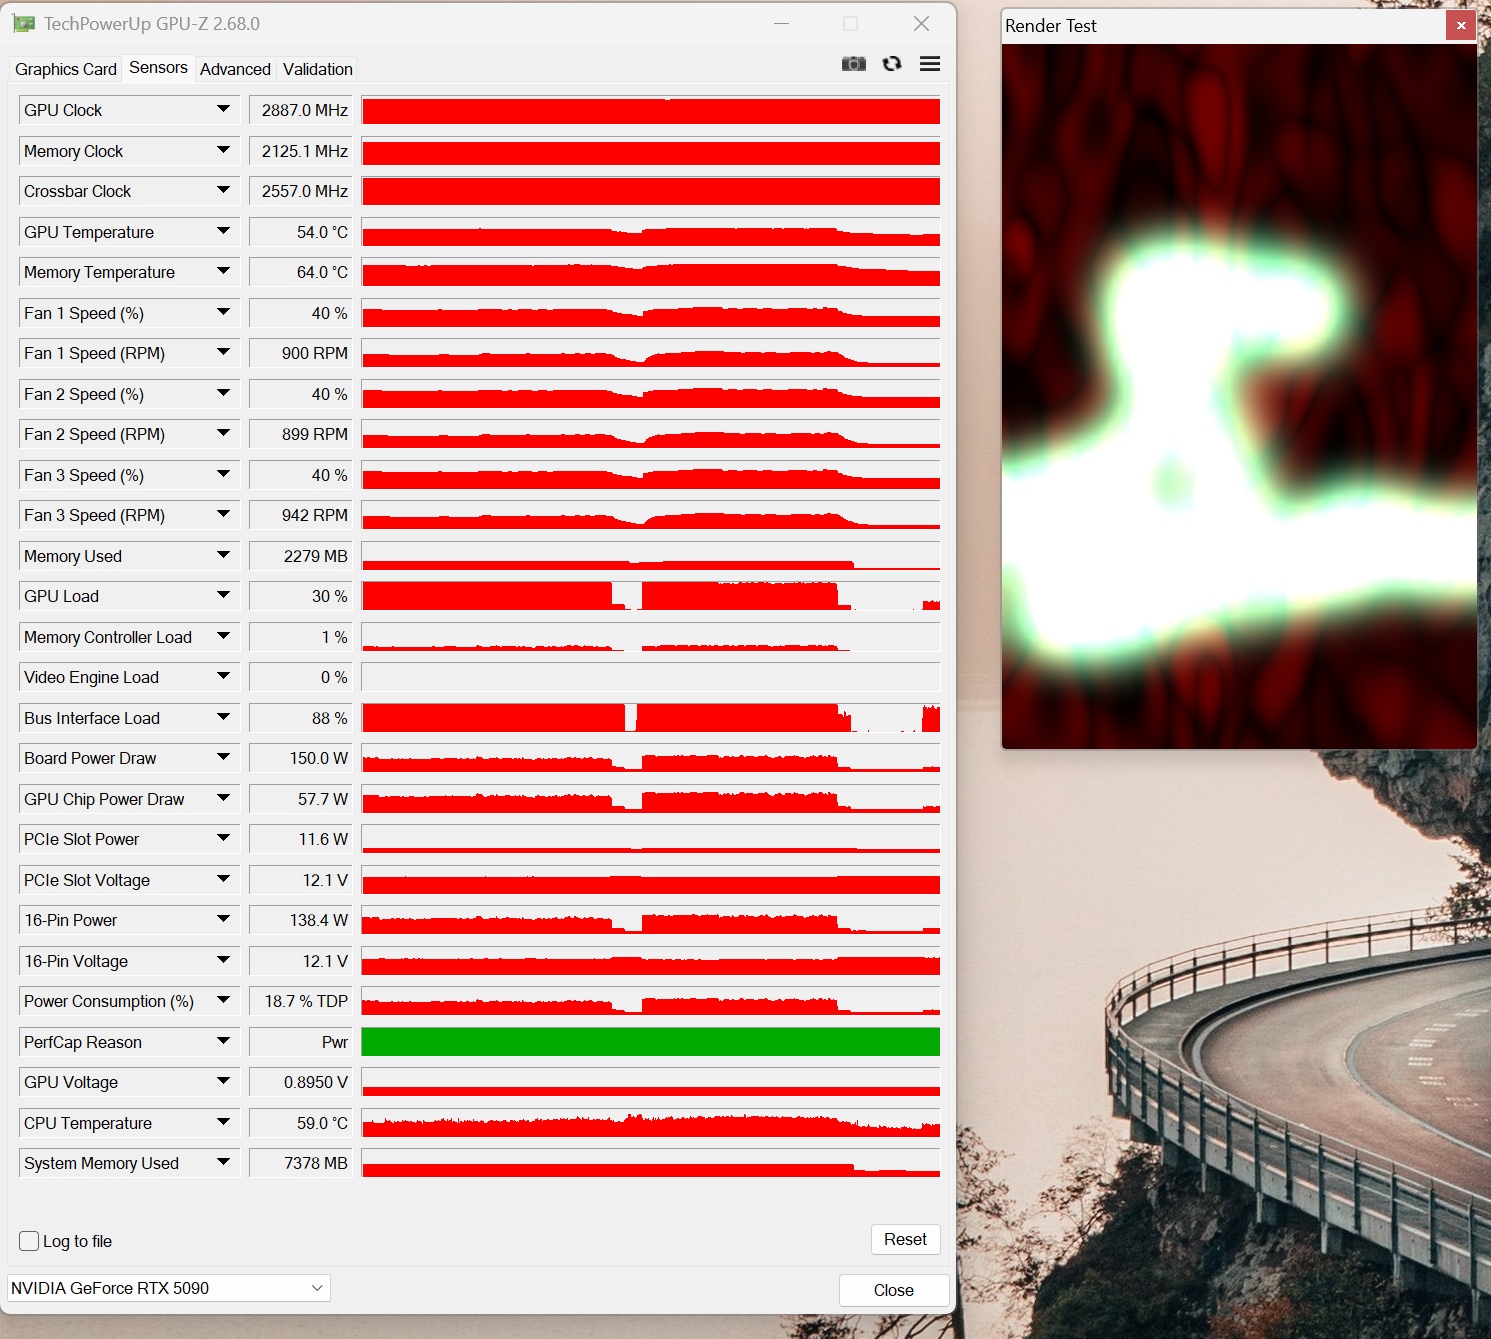1491x1339 pixels.
Task: Open the GPU Temperature sensor dropdown
Action: 223,231
